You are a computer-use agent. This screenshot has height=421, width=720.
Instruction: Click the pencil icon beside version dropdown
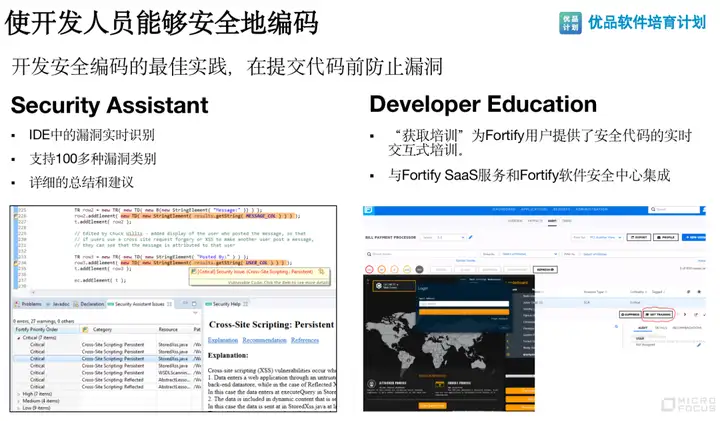470,237
